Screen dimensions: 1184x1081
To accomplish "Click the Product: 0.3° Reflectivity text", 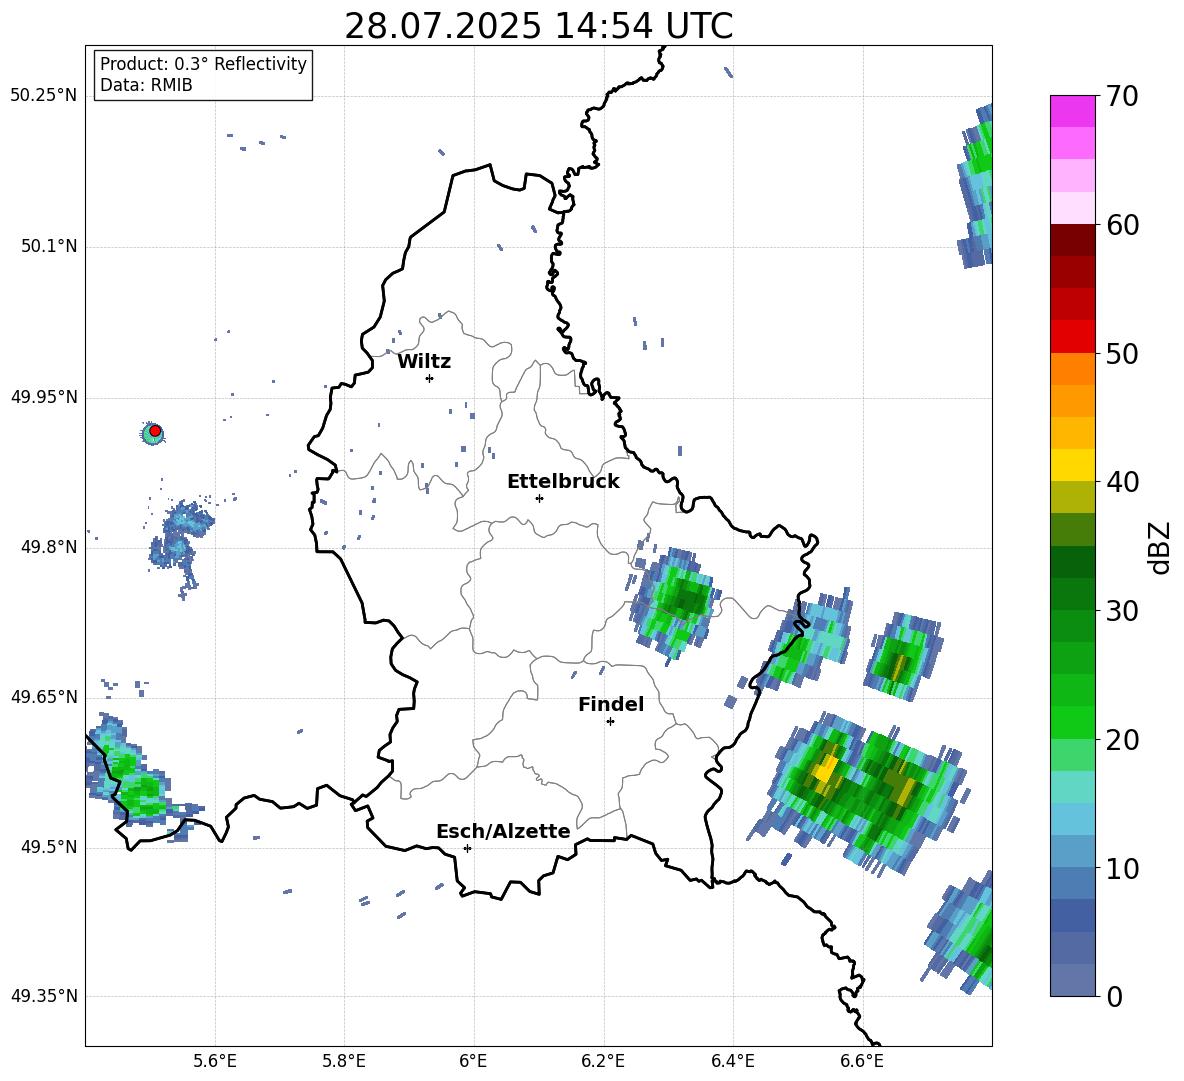I will [x=203, y=64].
